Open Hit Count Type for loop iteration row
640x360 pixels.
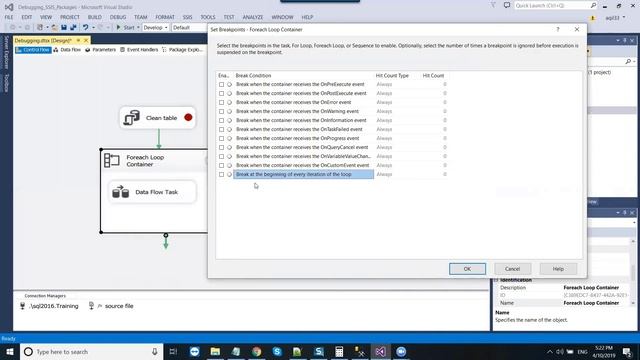pyautogui.click(x=384, y=174)
